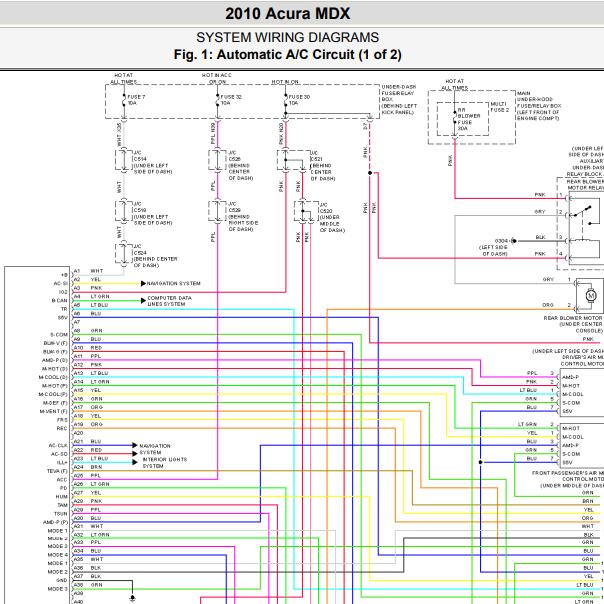Click the 'REC' terminal label

pyautogui.click(x=62, y=428)
